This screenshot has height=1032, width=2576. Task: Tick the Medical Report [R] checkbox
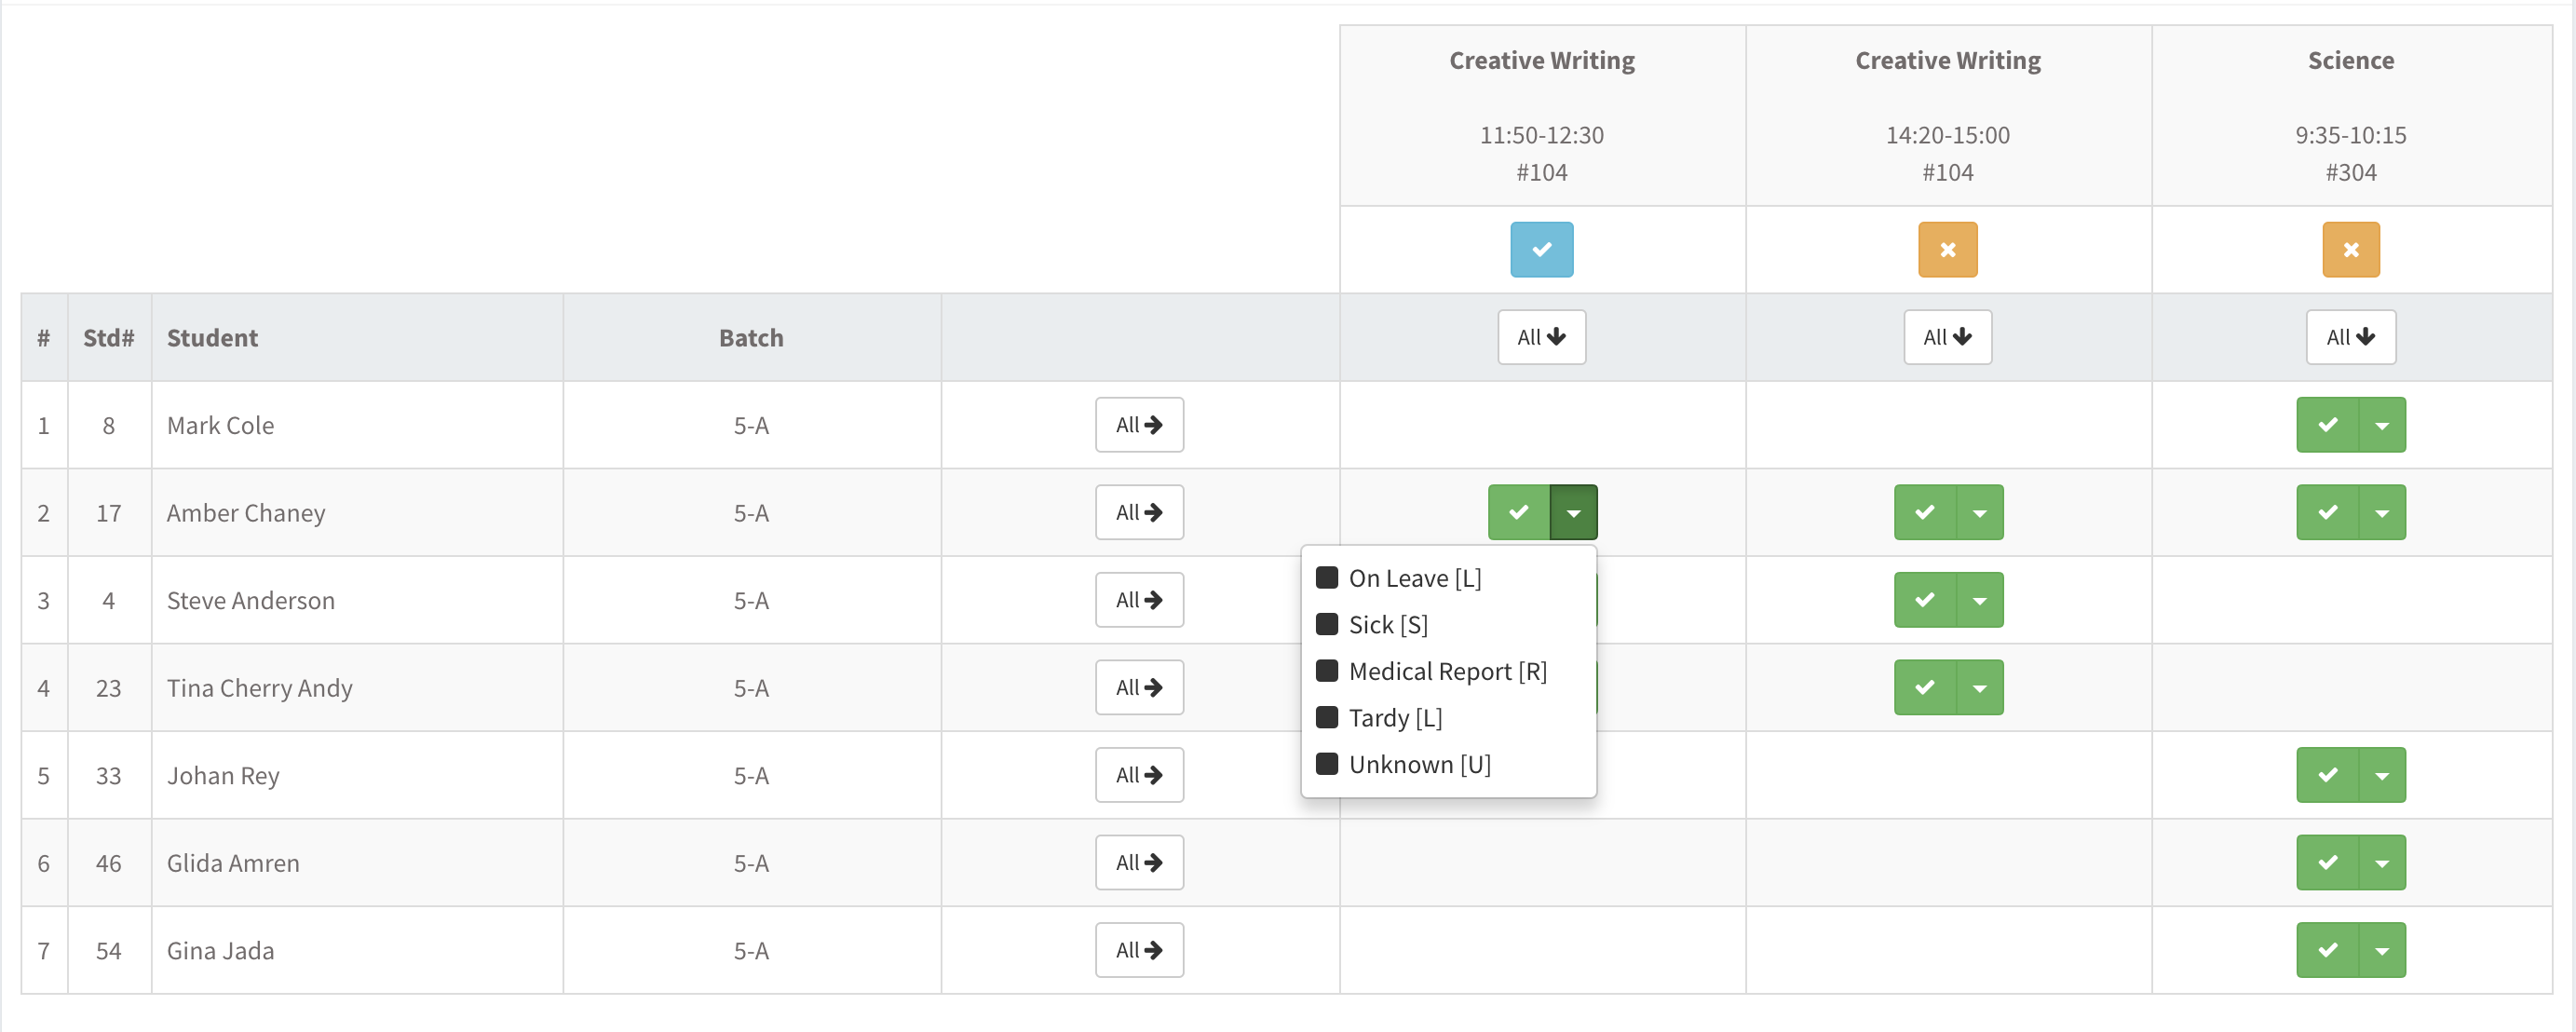click(x=1327, y=670)
